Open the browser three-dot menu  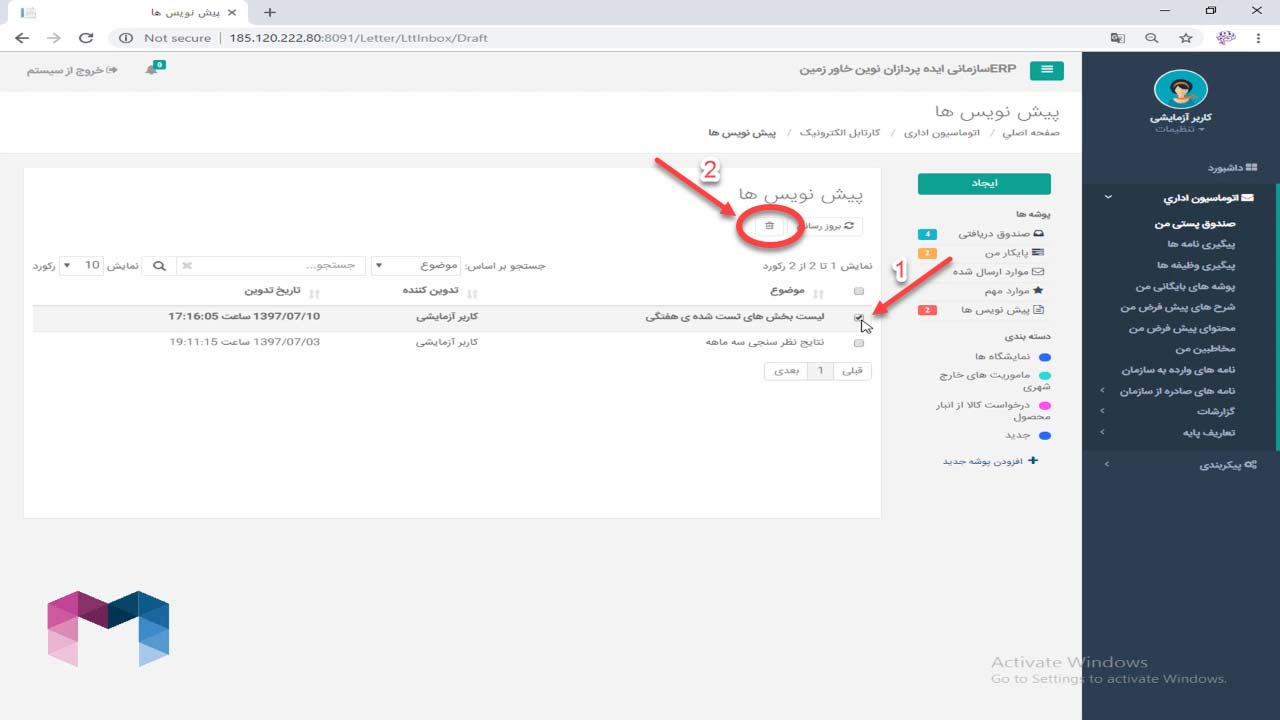[x=1258, y=38]
